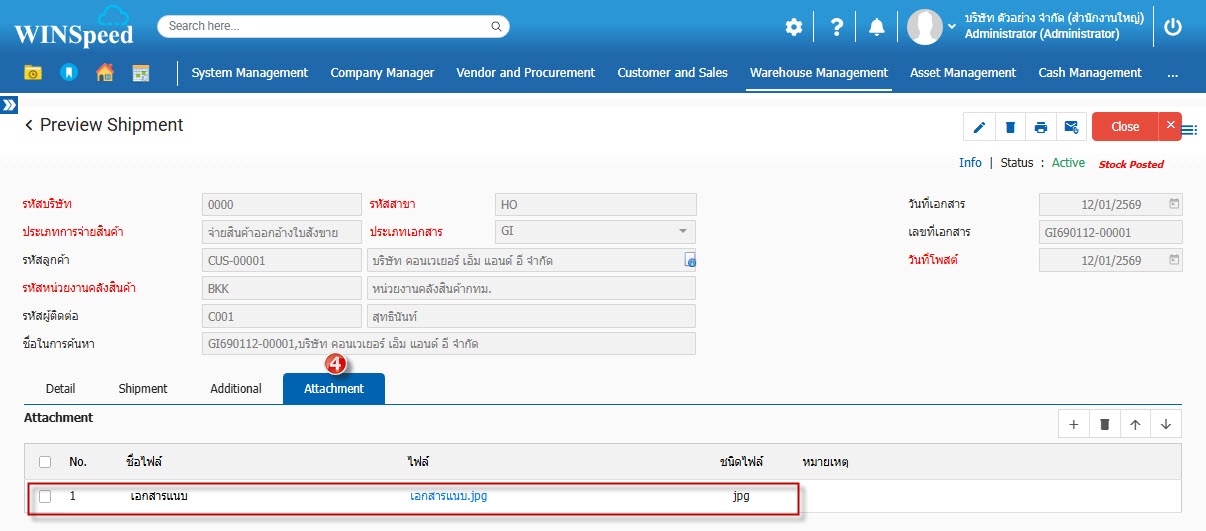
Task: Tick the checkbox for attachment row 1
Action: tap(45, 496)
